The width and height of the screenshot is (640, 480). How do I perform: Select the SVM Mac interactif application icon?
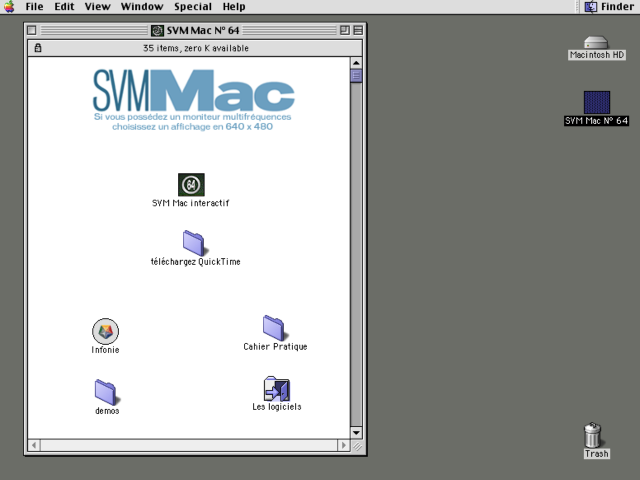191,185
